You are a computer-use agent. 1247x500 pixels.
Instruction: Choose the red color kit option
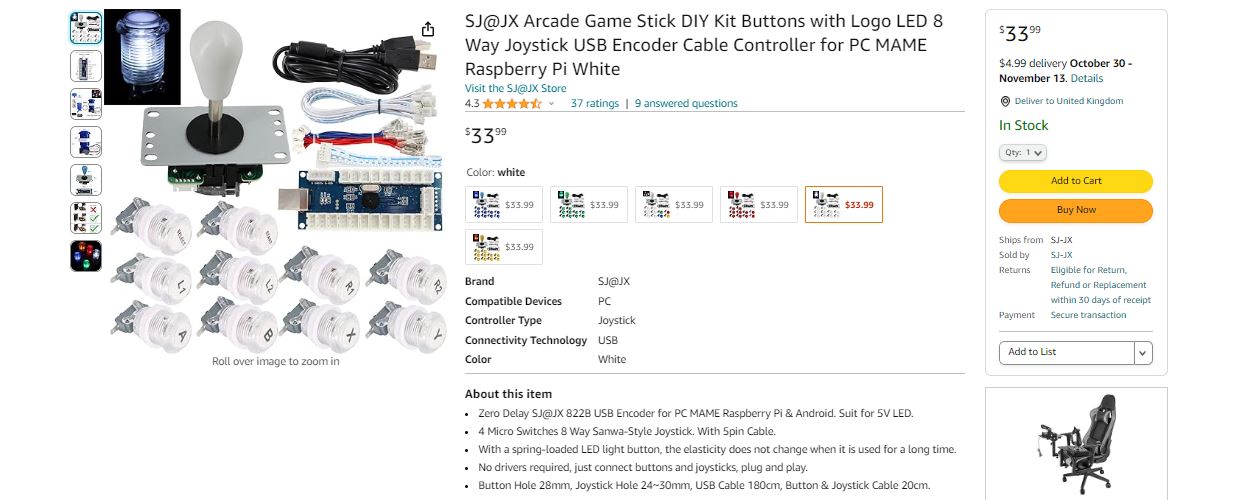(x=759, y=204)
